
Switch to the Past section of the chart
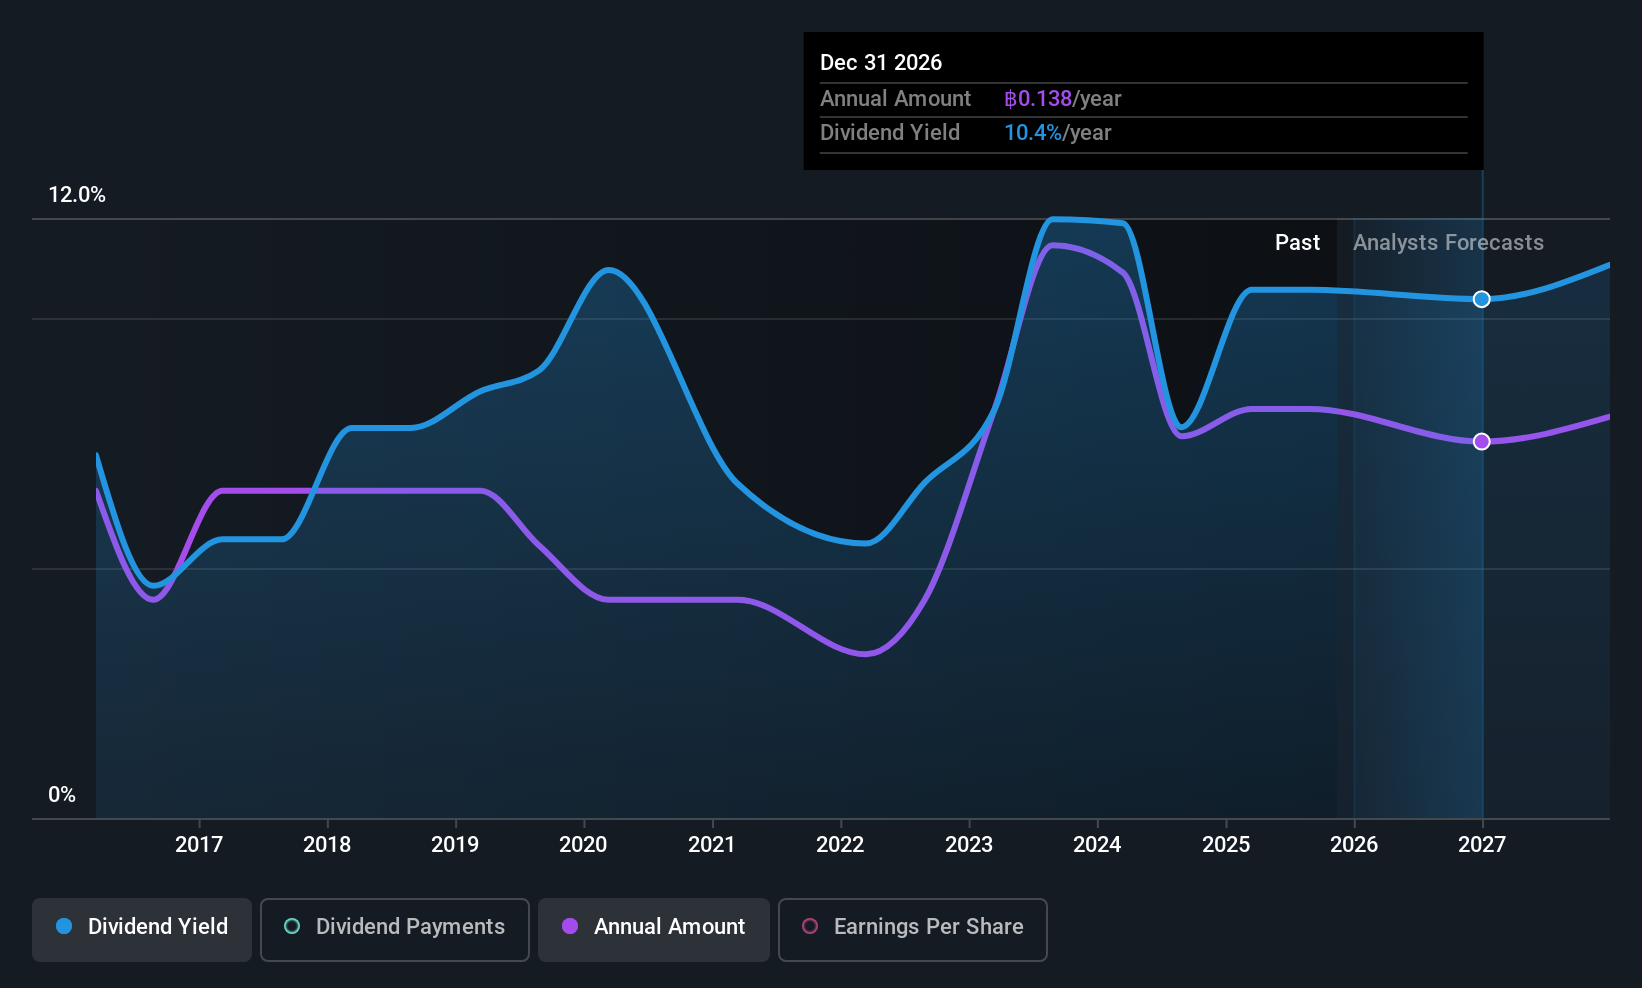pyautogui.click(x=1297, y=242)
